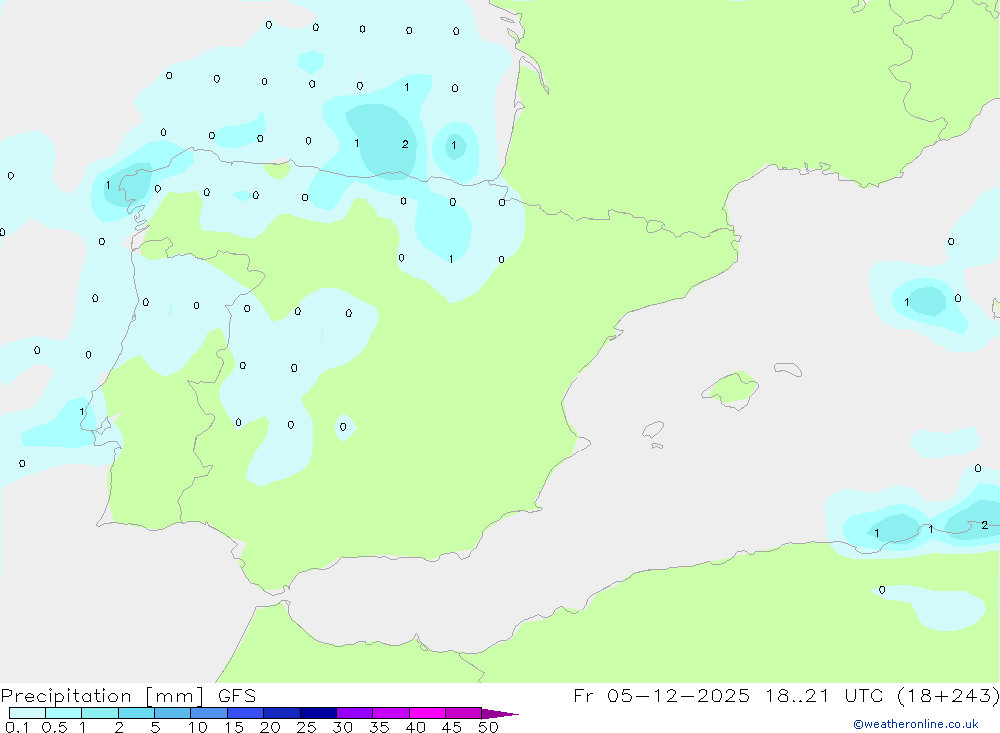The image size is (1000, 733).
Task: Select the 30–35 mm violet legend swatch
Action: tap(355, 713)
